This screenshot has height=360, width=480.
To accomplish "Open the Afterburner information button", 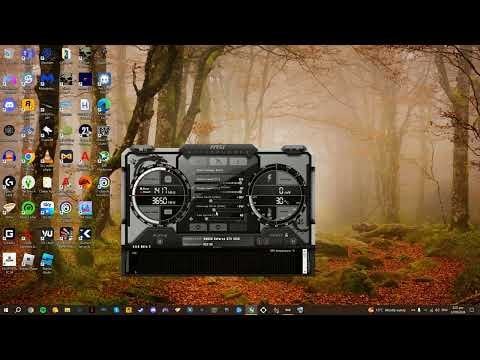I will (239, 162).
